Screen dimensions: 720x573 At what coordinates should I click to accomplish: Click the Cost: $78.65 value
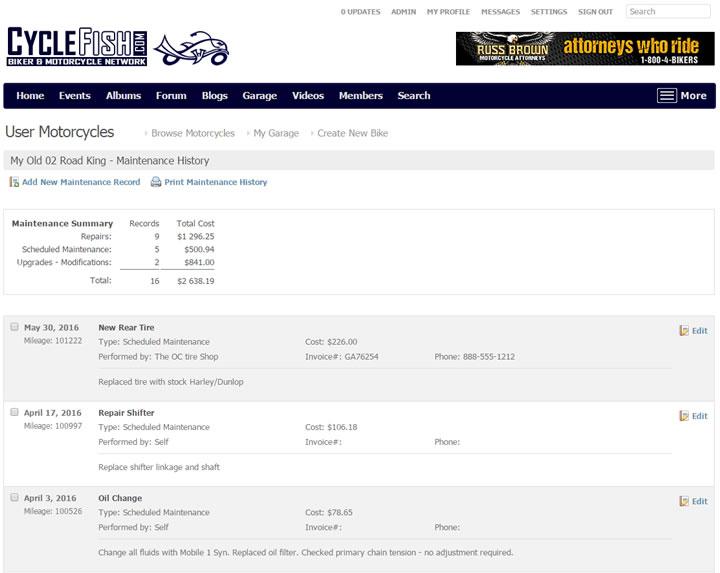329,512
